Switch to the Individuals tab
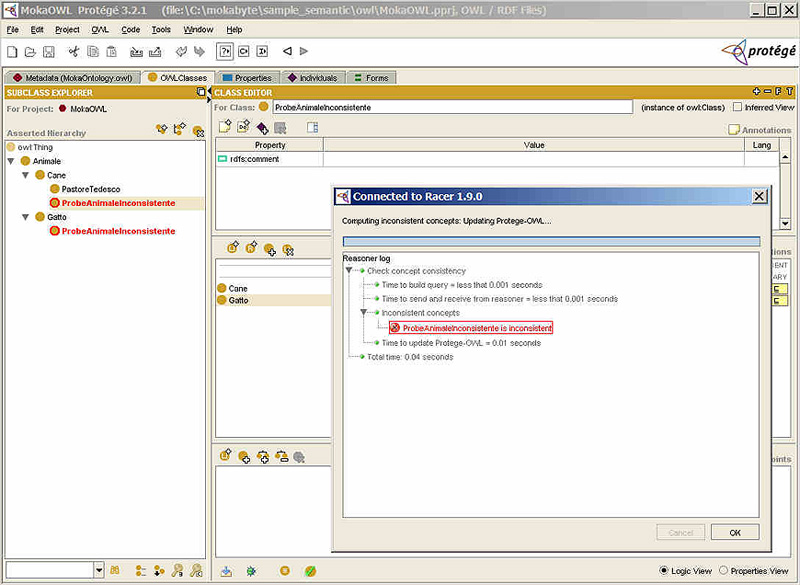Image resolution: width=800 pixels, height=585 pixels. (x=313, y=78)
